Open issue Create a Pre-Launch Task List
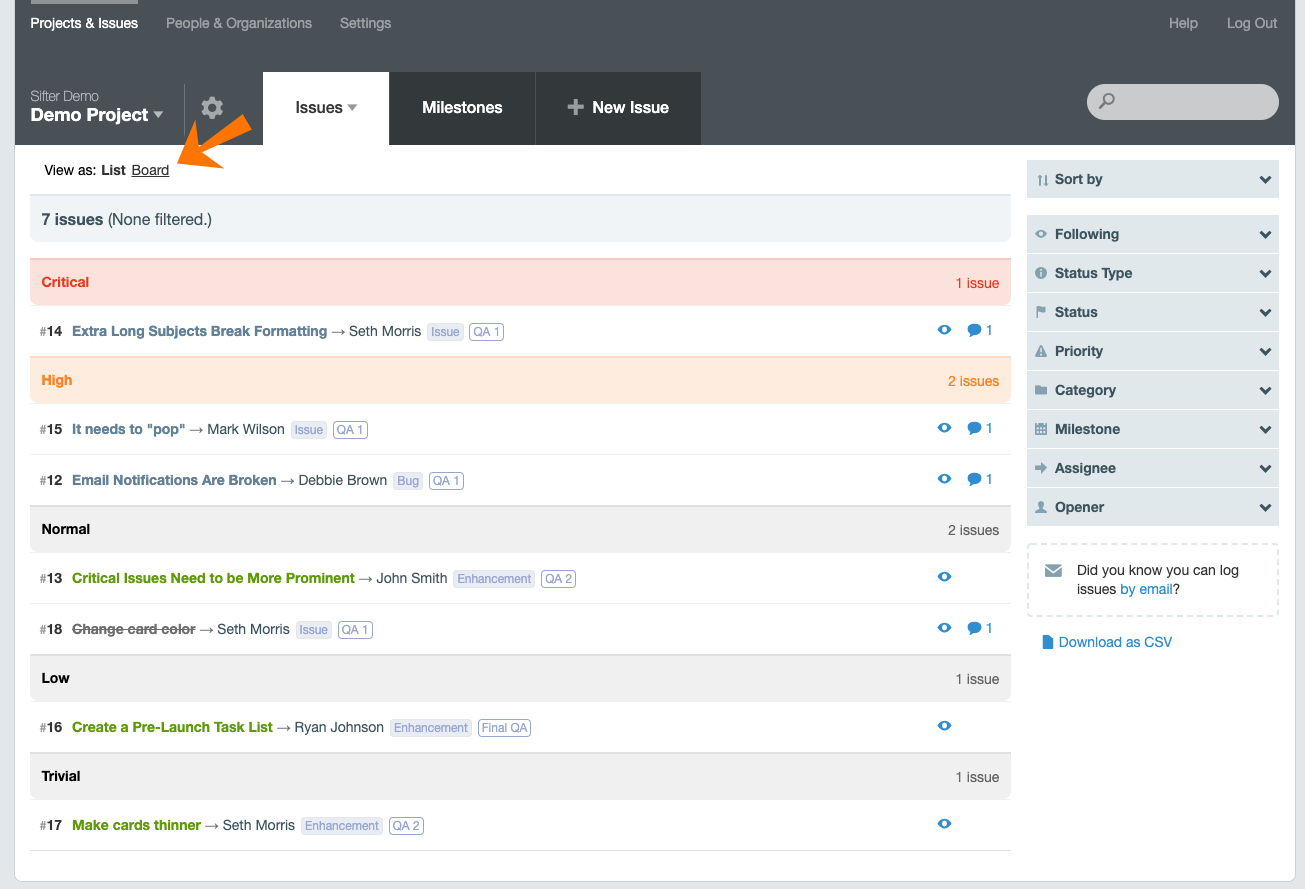This screenshot has height=889, width=1305. click(172, 727)
